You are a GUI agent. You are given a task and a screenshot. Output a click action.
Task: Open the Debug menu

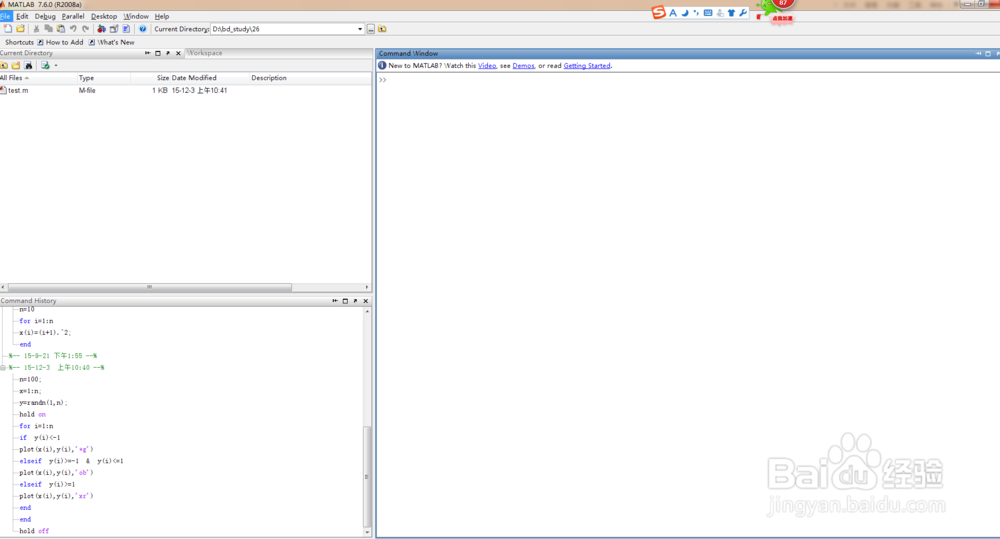point(45,16)
